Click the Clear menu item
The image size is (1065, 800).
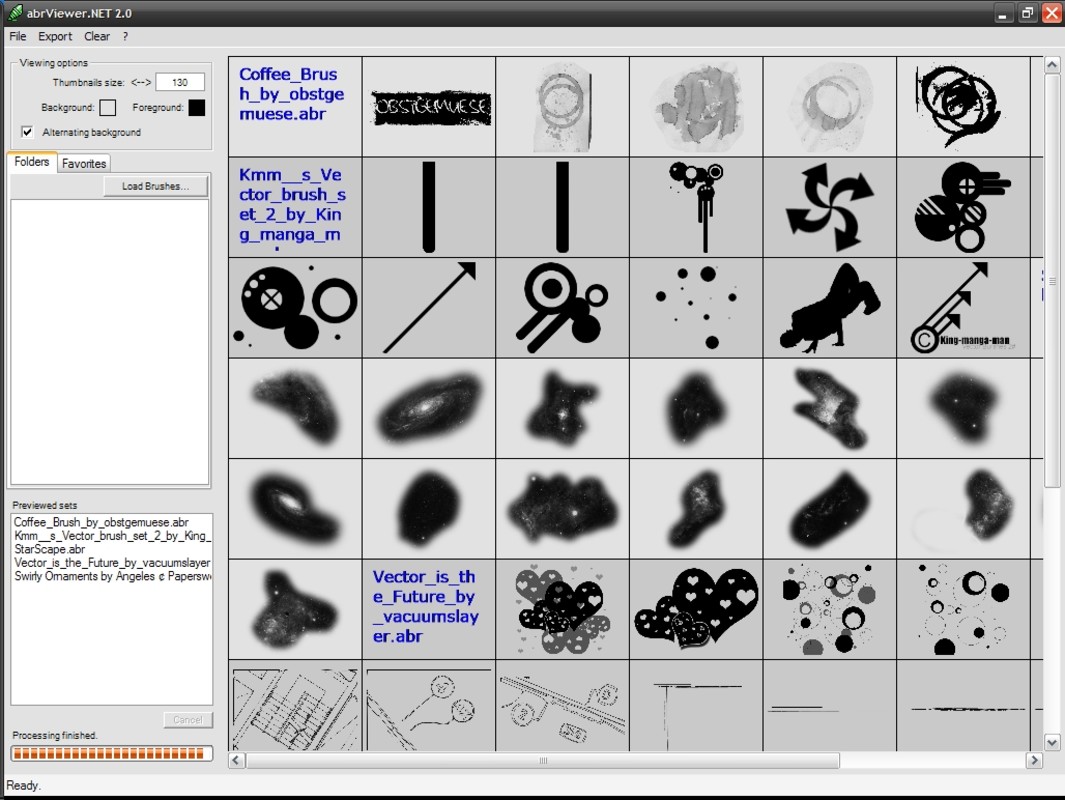point(96,37)
